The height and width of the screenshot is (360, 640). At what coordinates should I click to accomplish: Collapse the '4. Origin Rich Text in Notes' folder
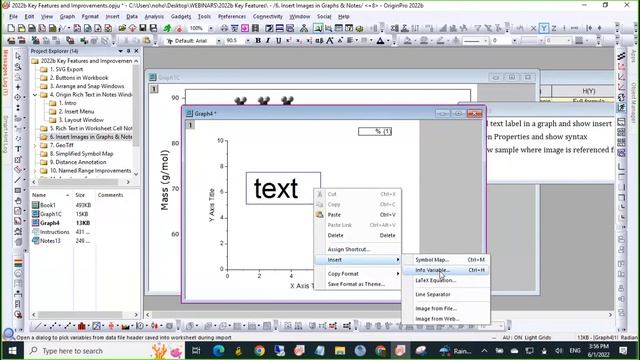(35, 95)
